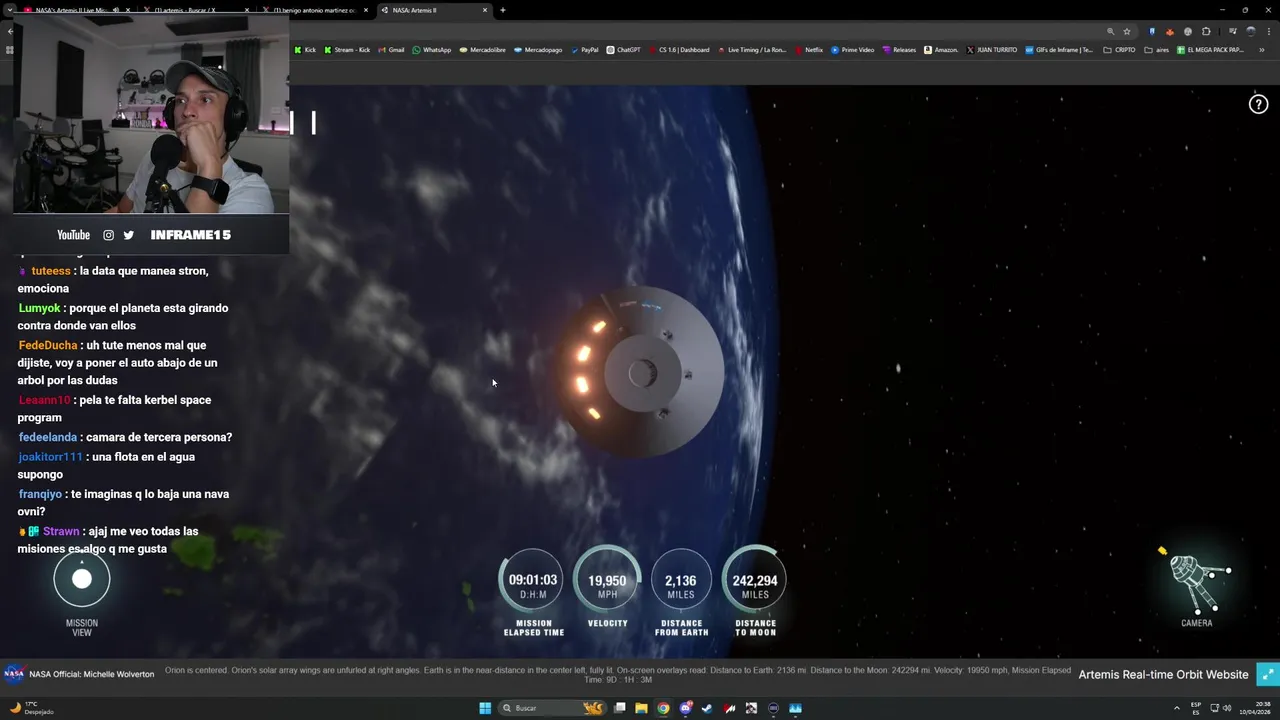The width and height of the screenshot is (1280, 720).
Task: Open the Amazon bookmark
Action: 941,50
